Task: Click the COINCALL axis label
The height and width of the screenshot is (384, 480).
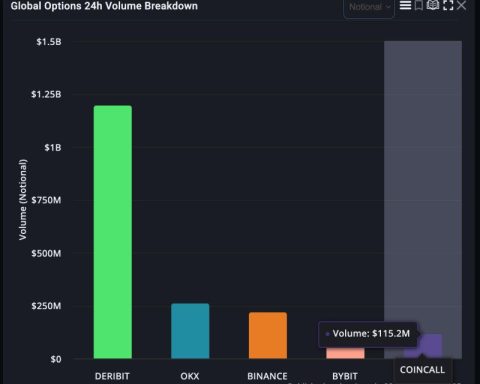Action: [422, 370]
